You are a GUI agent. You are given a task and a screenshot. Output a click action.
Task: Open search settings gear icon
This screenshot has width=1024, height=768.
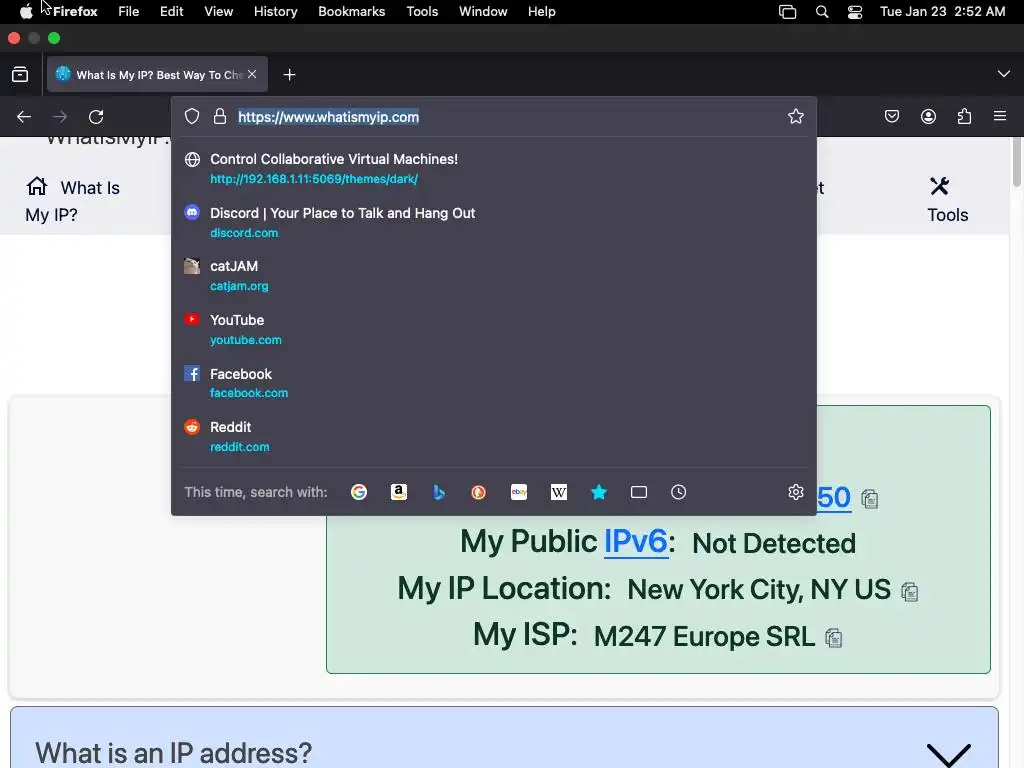(795, 492)
